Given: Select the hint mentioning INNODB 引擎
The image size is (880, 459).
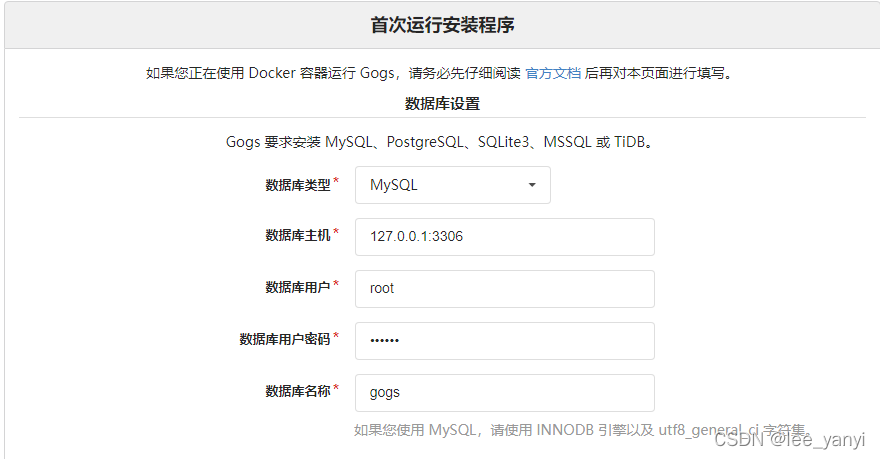Looking at the screenshot, I should coord(582,430).
